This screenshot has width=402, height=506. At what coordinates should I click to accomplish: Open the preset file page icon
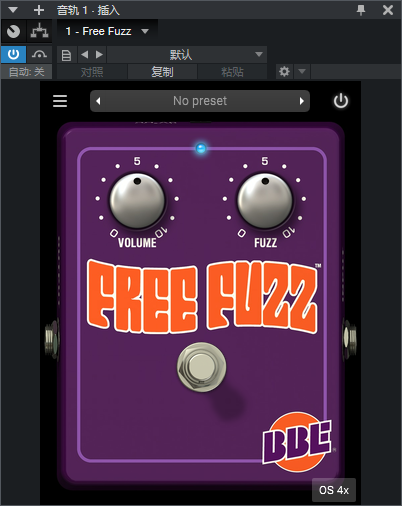point(66,55)
